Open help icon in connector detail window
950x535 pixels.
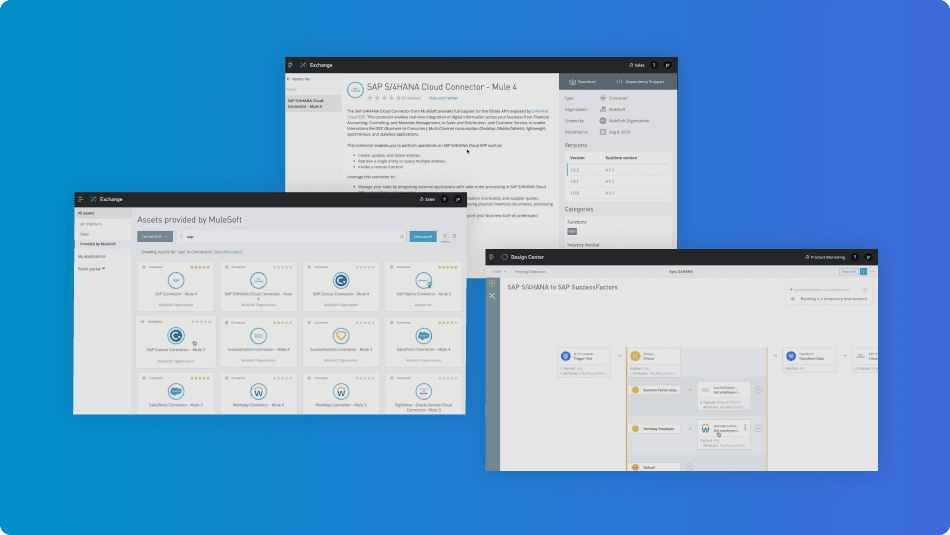coord(654,65)
